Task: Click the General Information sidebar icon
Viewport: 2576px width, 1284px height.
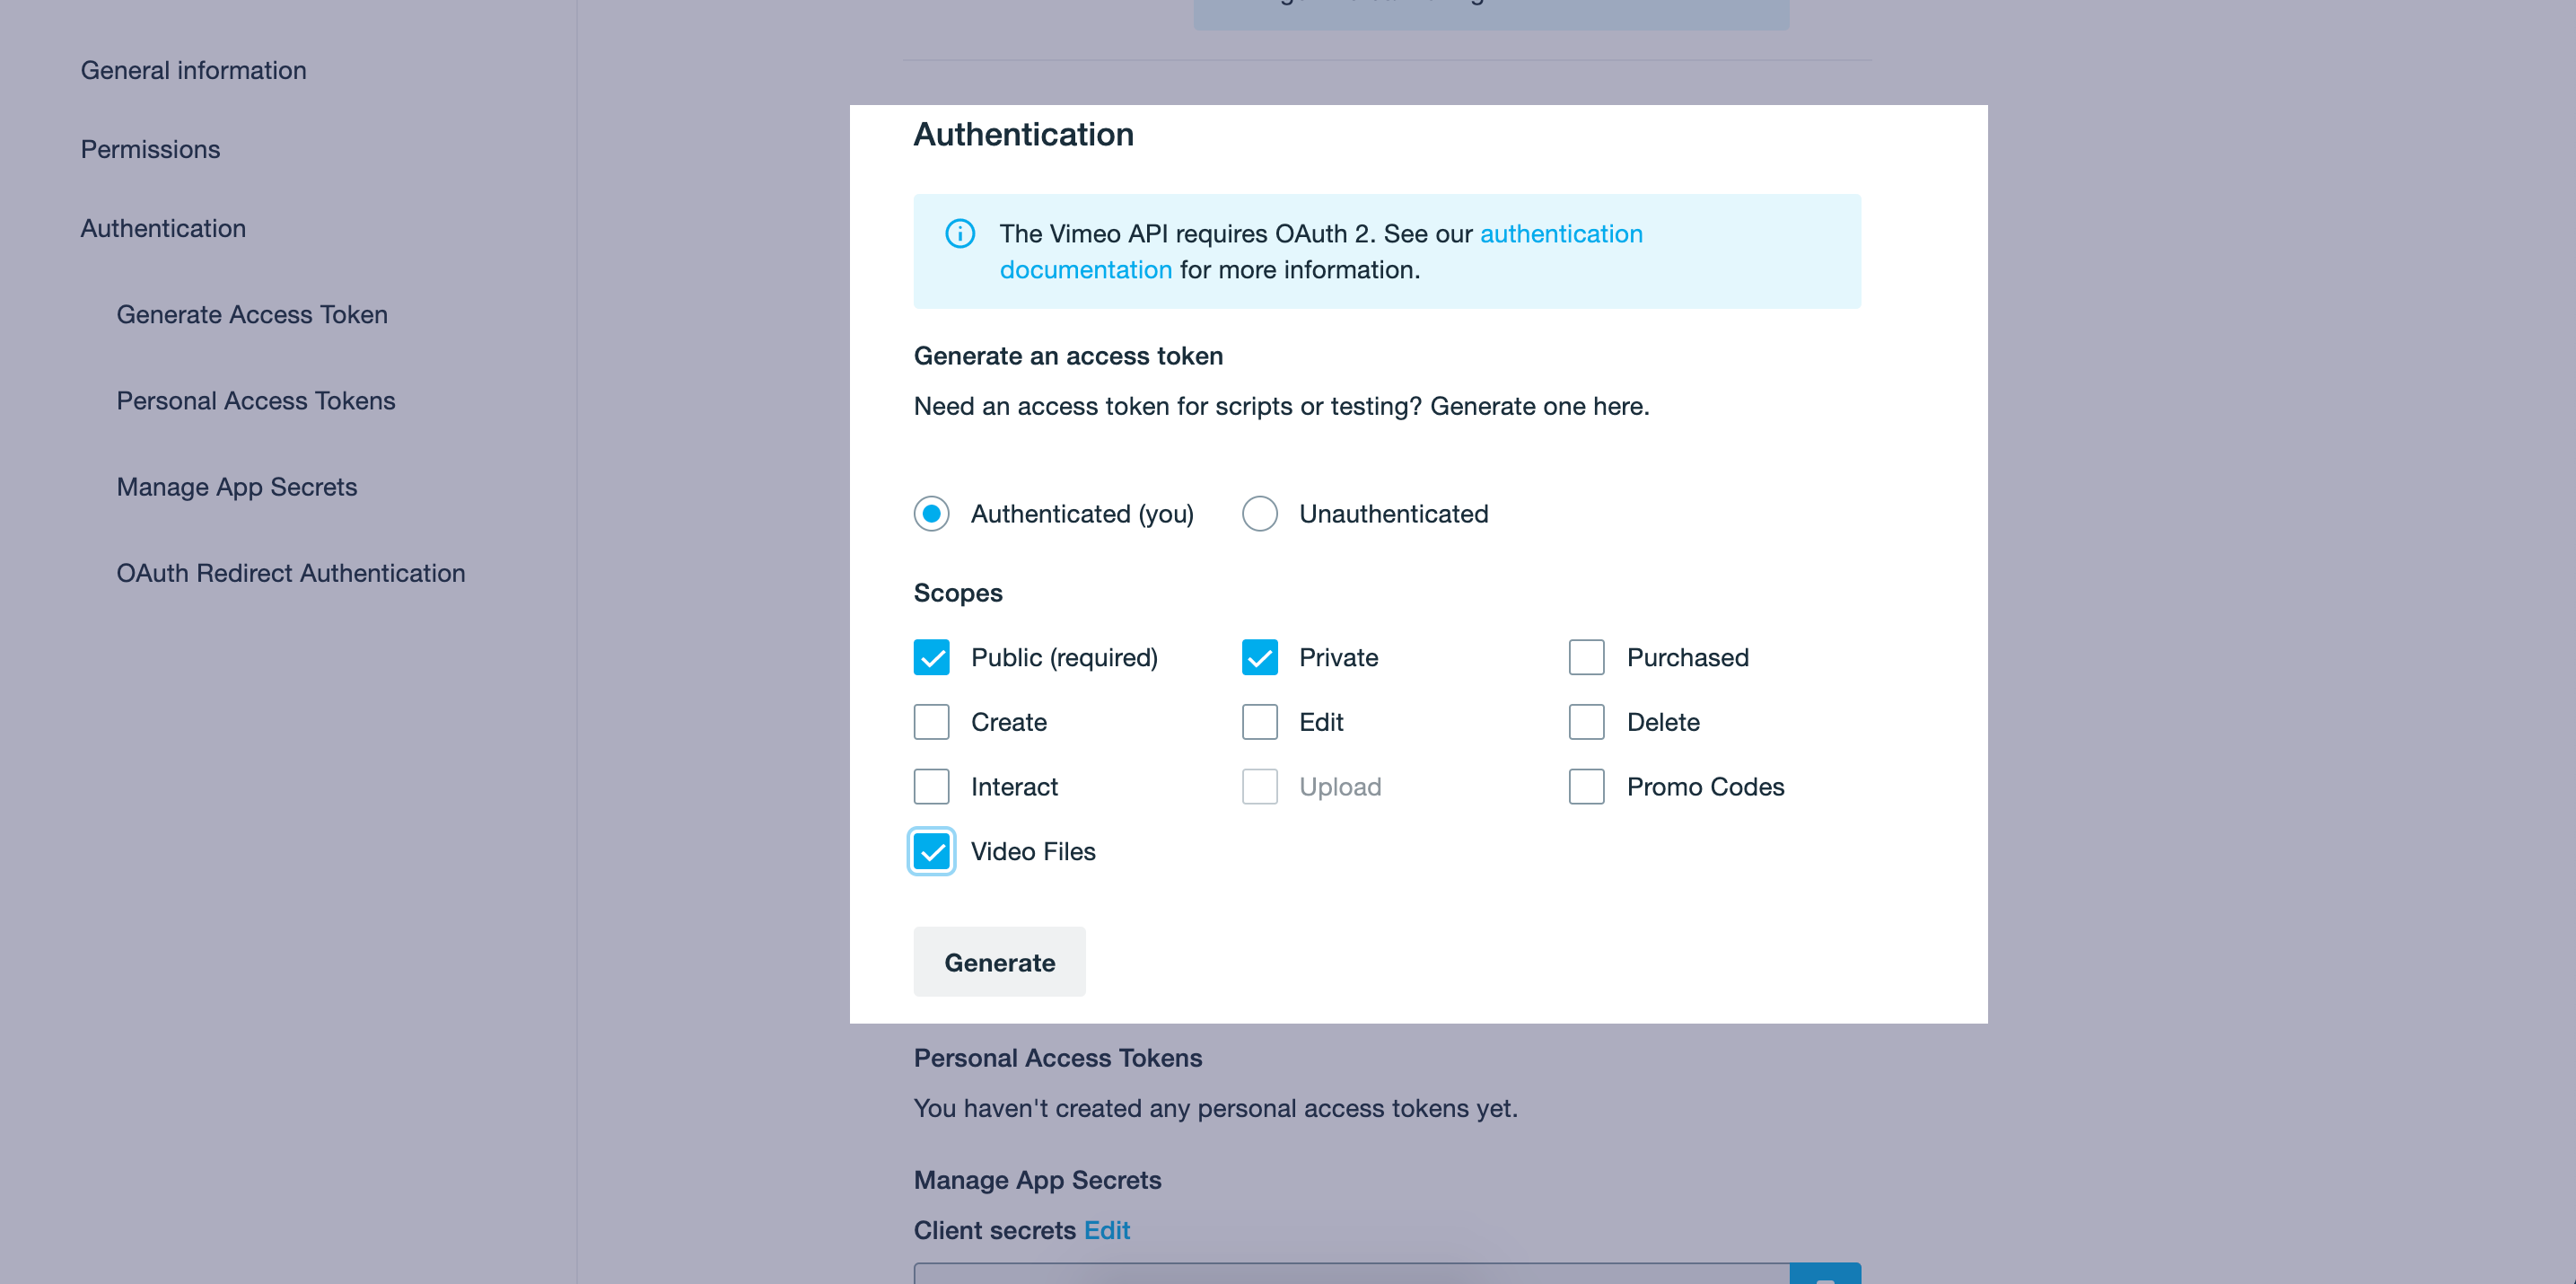Action: pos(192,69)
